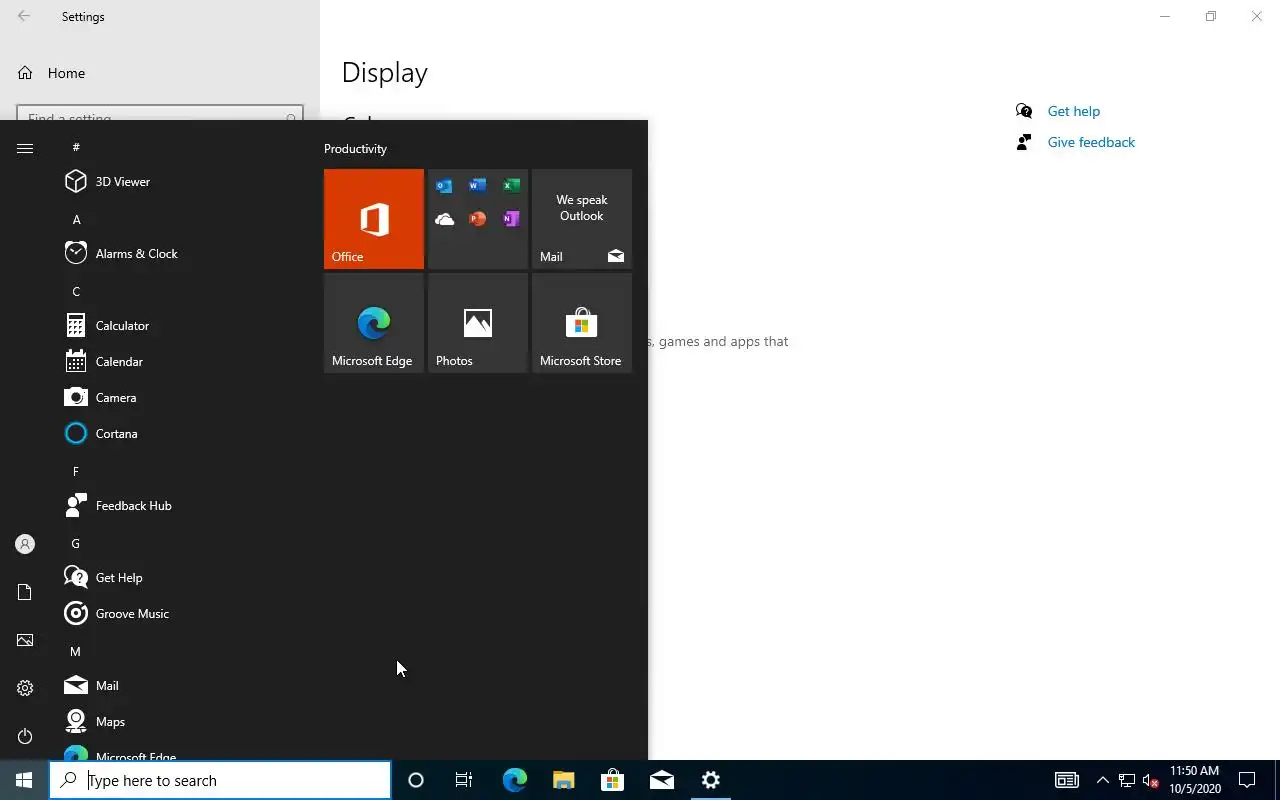Viewport: 1280px width, 800px height.
Task: Open the Photos tile
Action: (x=478, y=323)
